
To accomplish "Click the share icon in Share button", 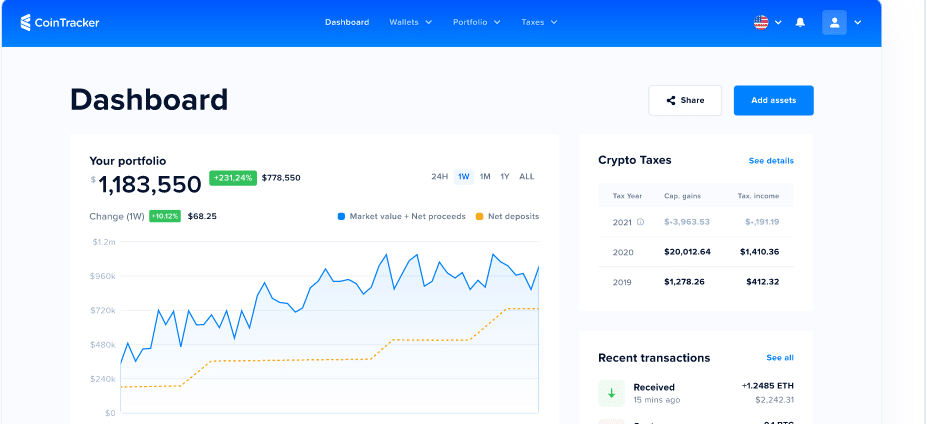I will 670,100.
